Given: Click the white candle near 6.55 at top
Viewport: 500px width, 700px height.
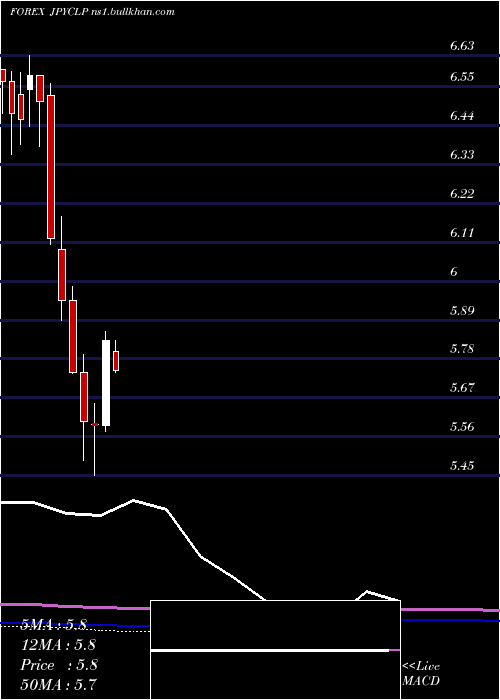Looking at the screenshot, I should pos(30,82).
